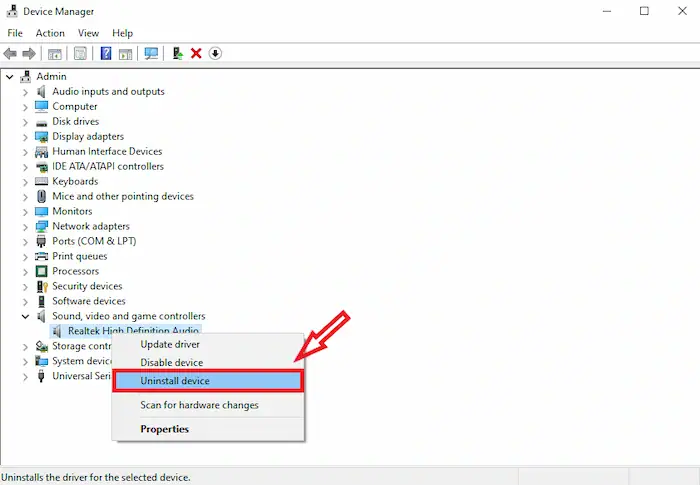Select Update driver in the context menu
The image size is (700, 485).
coord(171,345)
